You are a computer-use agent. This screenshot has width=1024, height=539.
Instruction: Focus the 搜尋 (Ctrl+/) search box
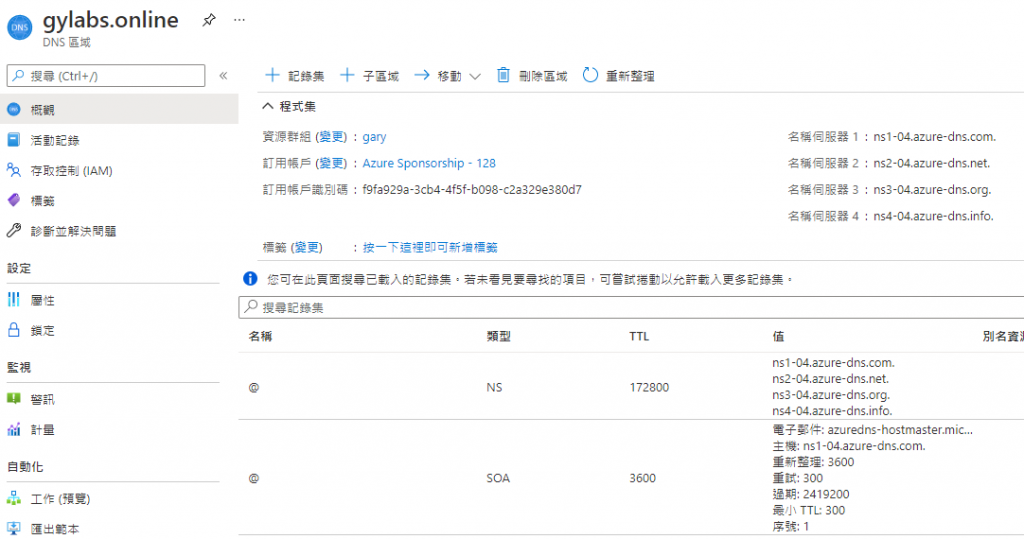click(106, 76)
